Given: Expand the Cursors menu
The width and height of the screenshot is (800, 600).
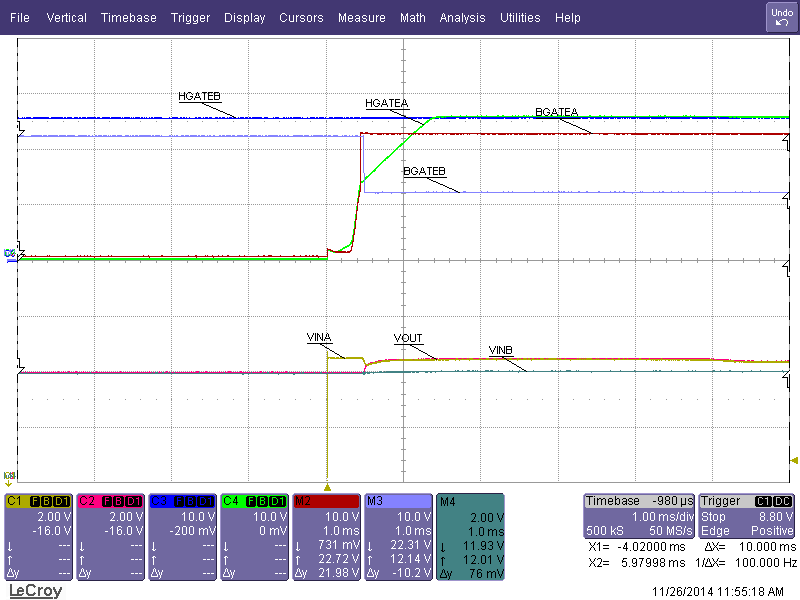Looking at the screenshot, I should 301,18.
